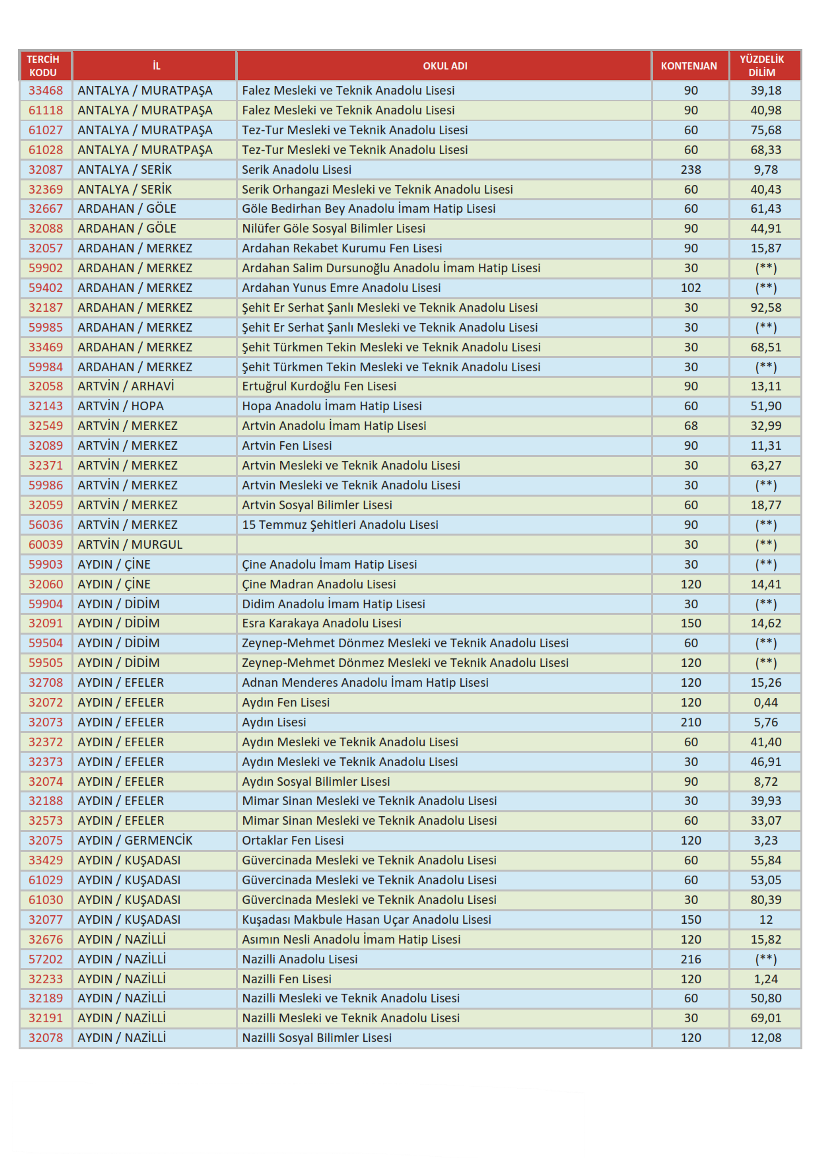
Task: Click Nazilli Fen Lisesi
Action: click(x=287, y=979)
